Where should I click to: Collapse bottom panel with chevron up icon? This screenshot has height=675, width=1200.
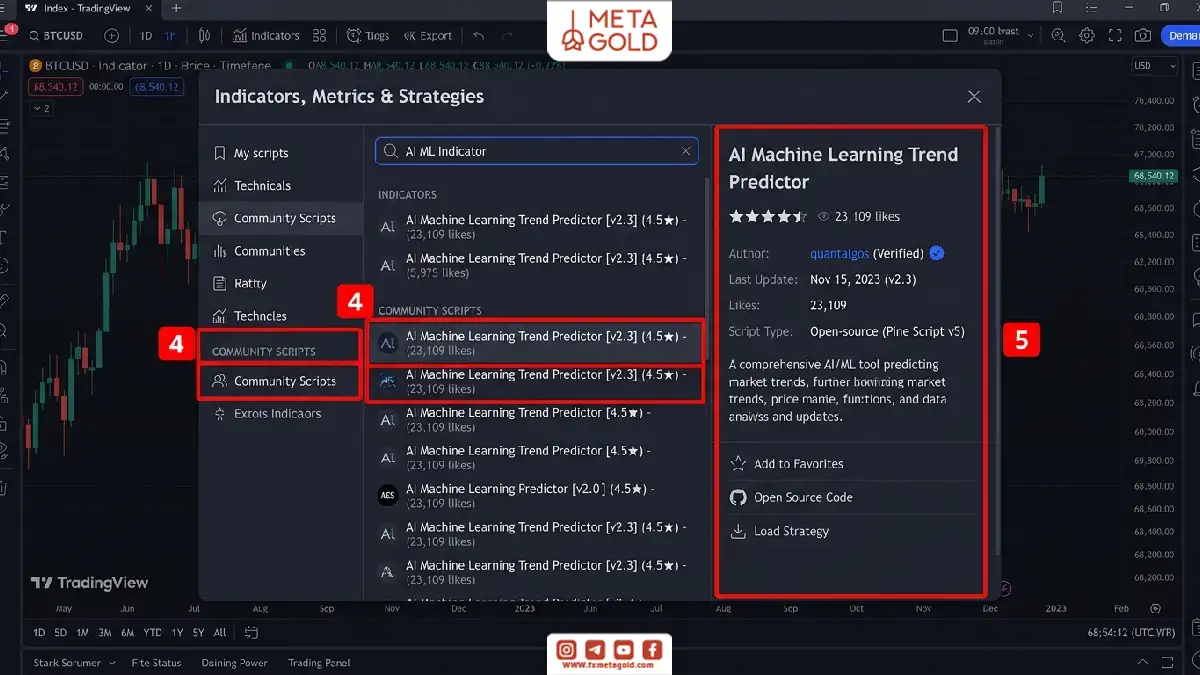tap(1144, 663)
